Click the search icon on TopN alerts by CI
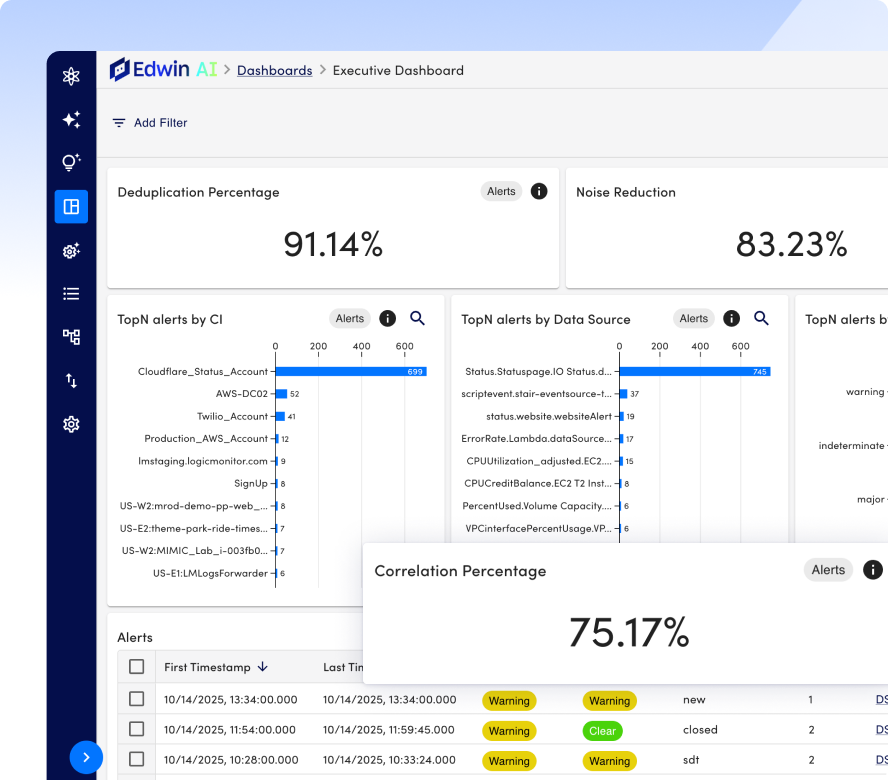 click(x=418, y=318)
